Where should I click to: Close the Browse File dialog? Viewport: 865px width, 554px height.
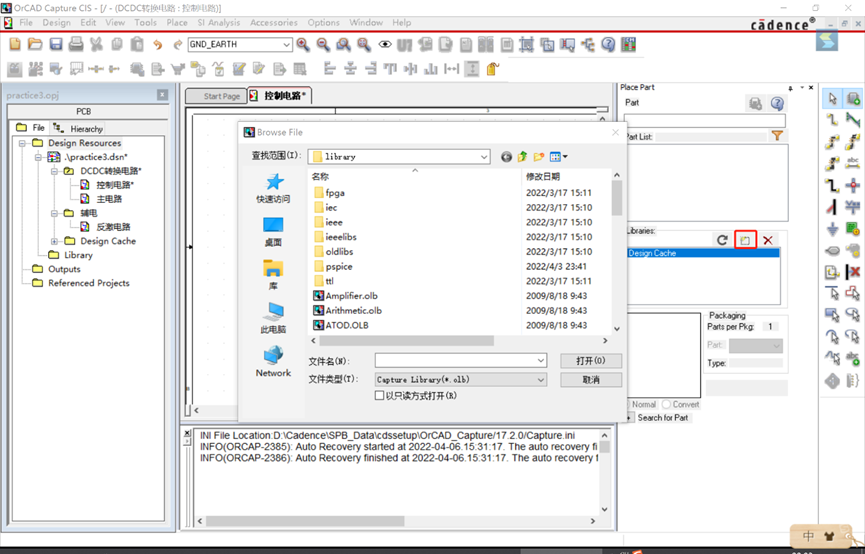[616, 132]
